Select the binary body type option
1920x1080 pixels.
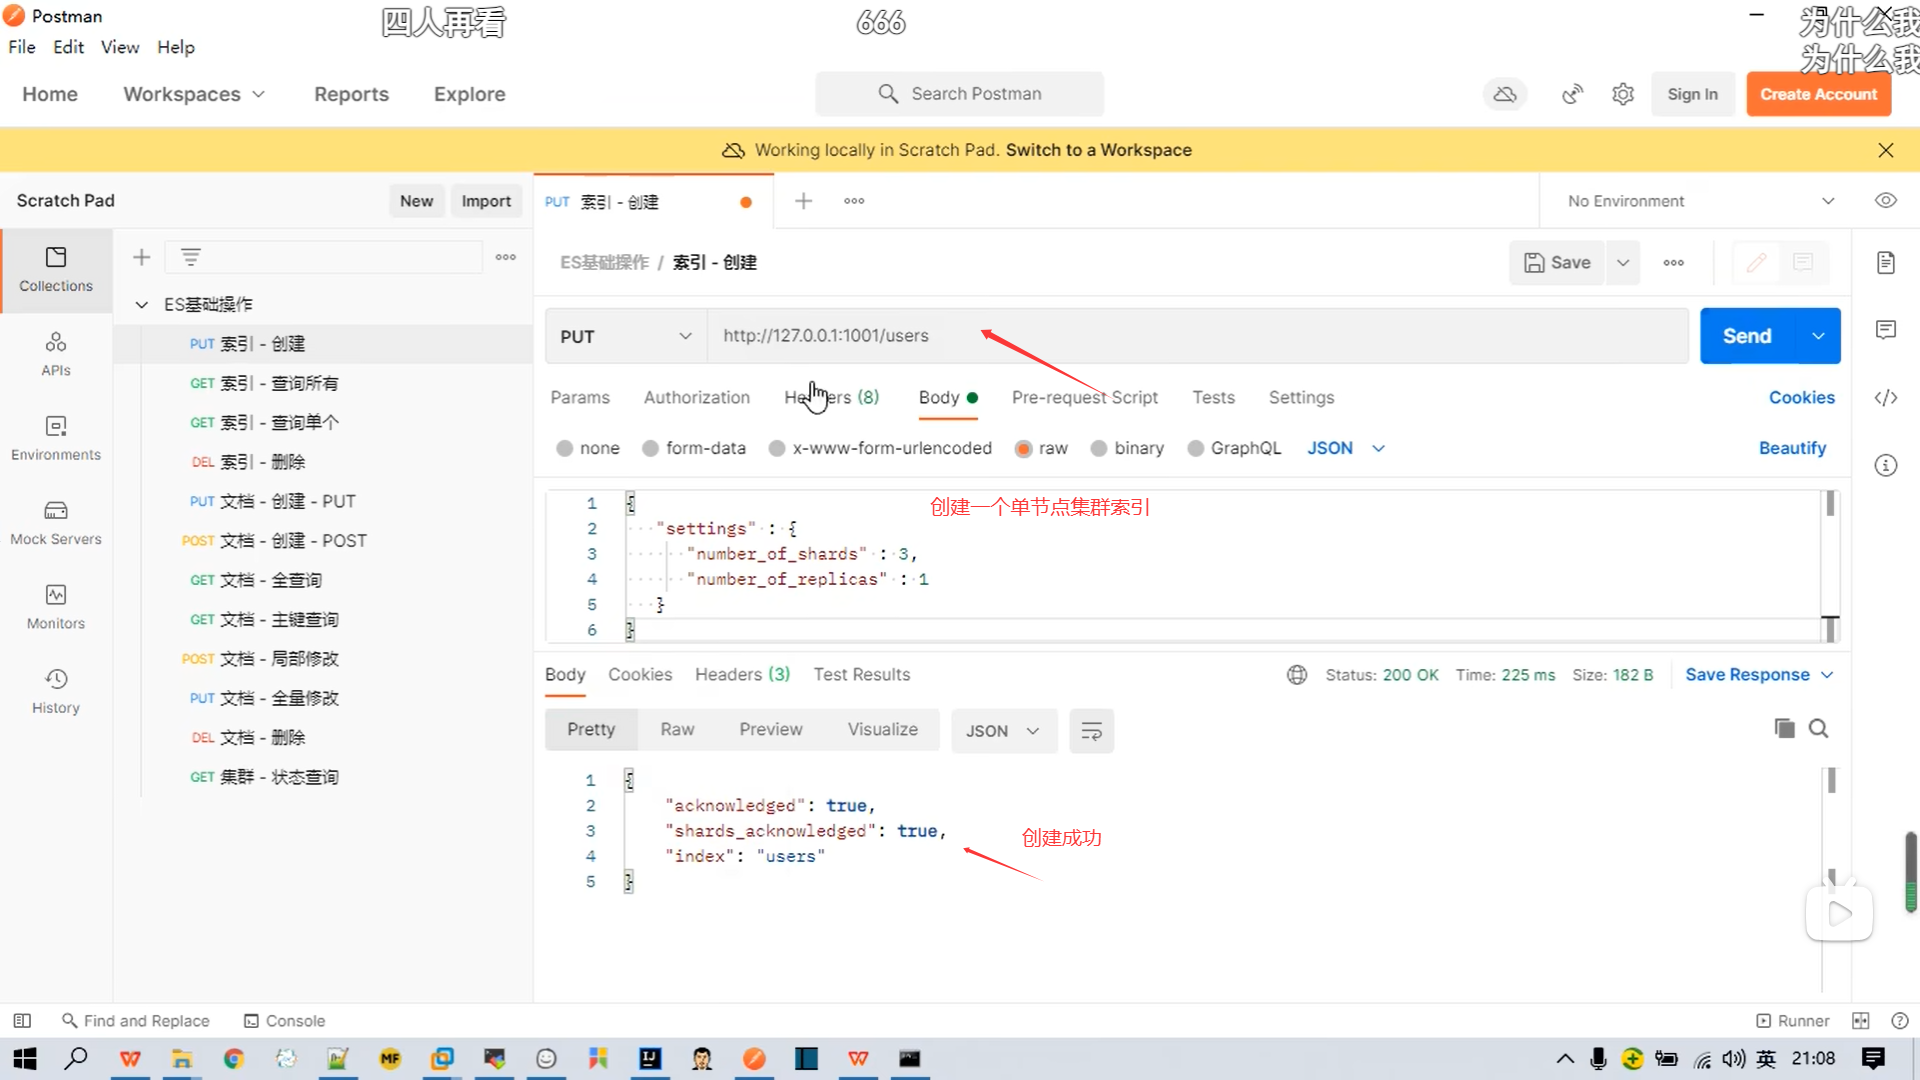pyautogui.click(x=1099, y=448)
